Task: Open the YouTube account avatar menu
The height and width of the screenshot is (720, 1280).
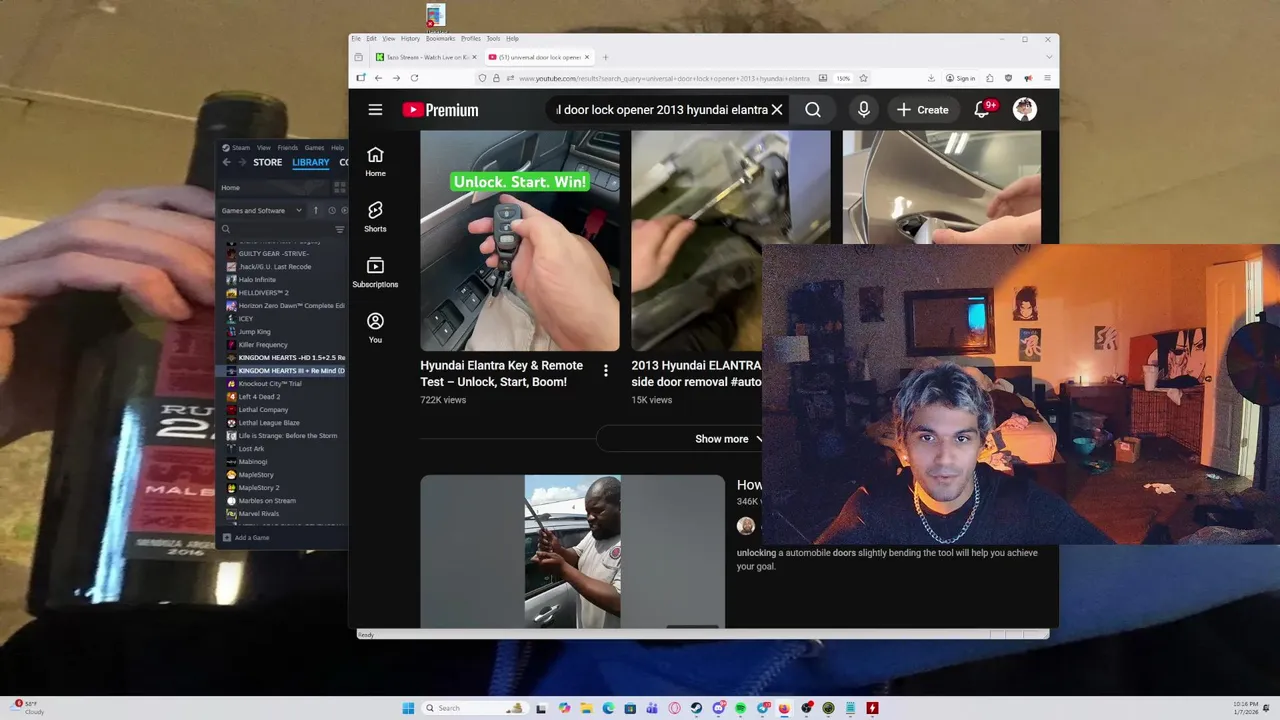Action: 1025,110
